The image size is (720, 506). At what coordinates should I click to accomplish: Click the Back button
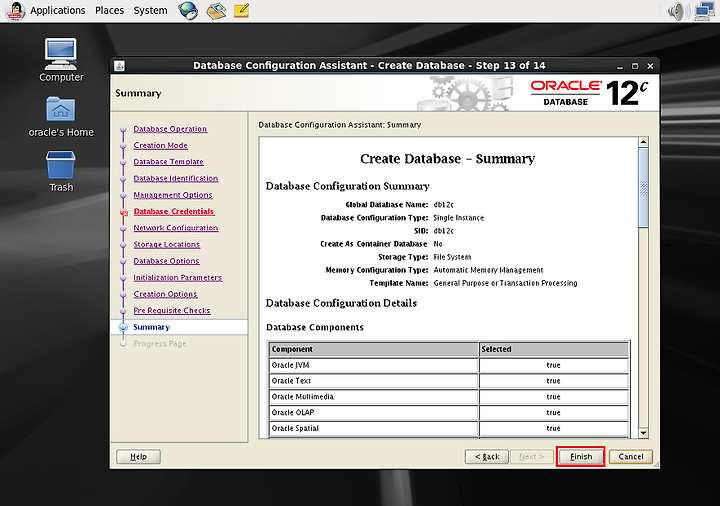(487, 457)
